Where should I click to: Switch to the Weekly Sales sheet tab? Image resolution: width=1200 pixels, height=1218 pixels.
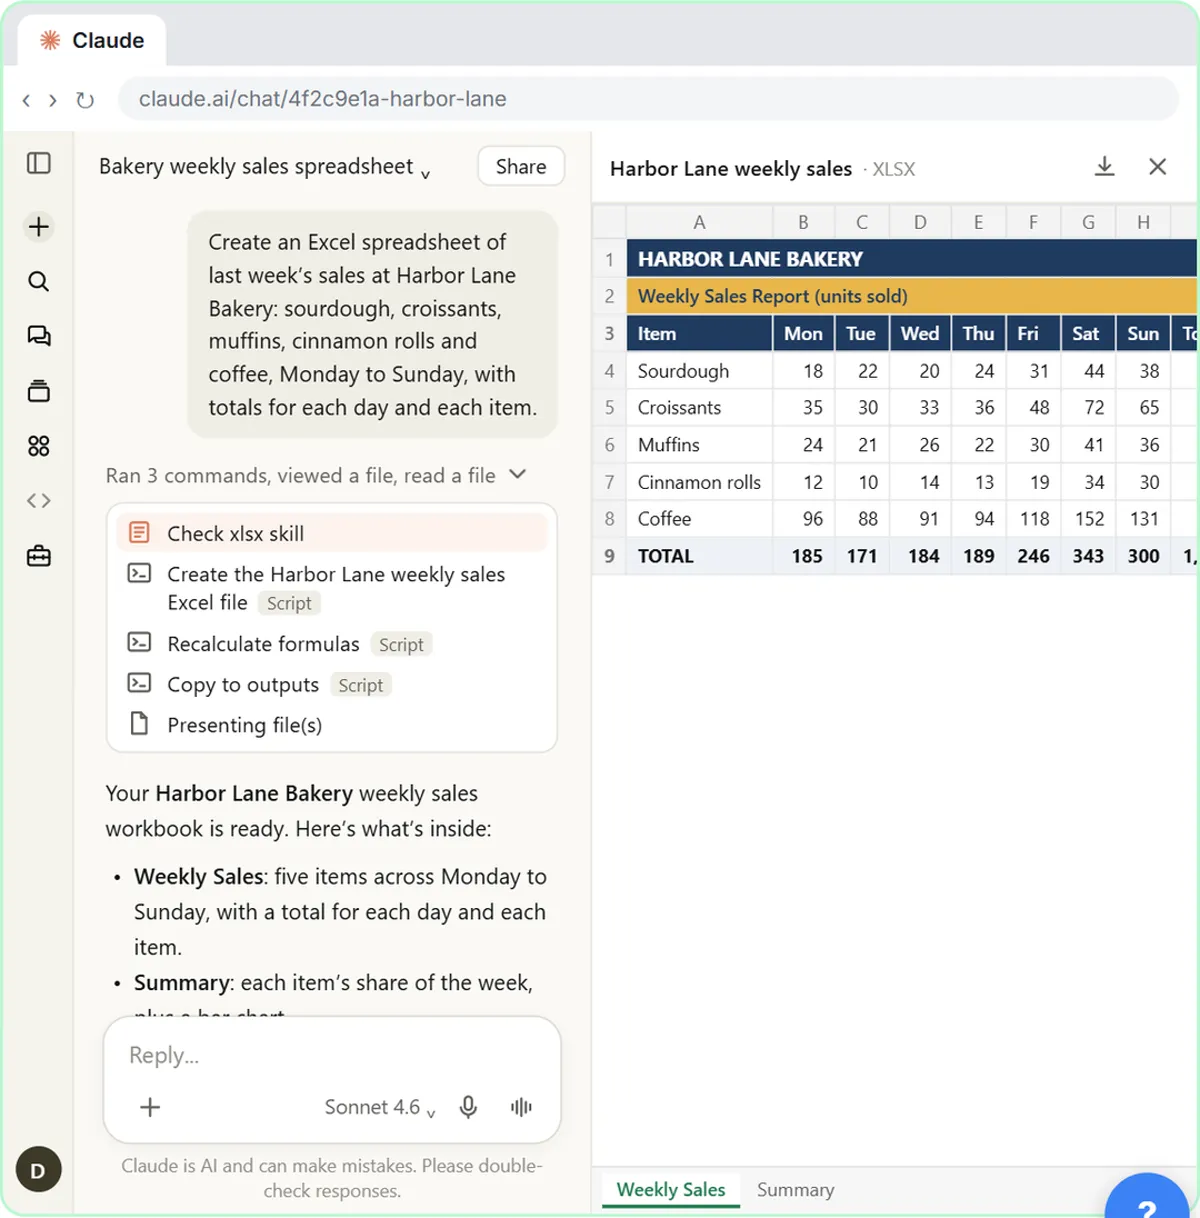pos(671,1190)
